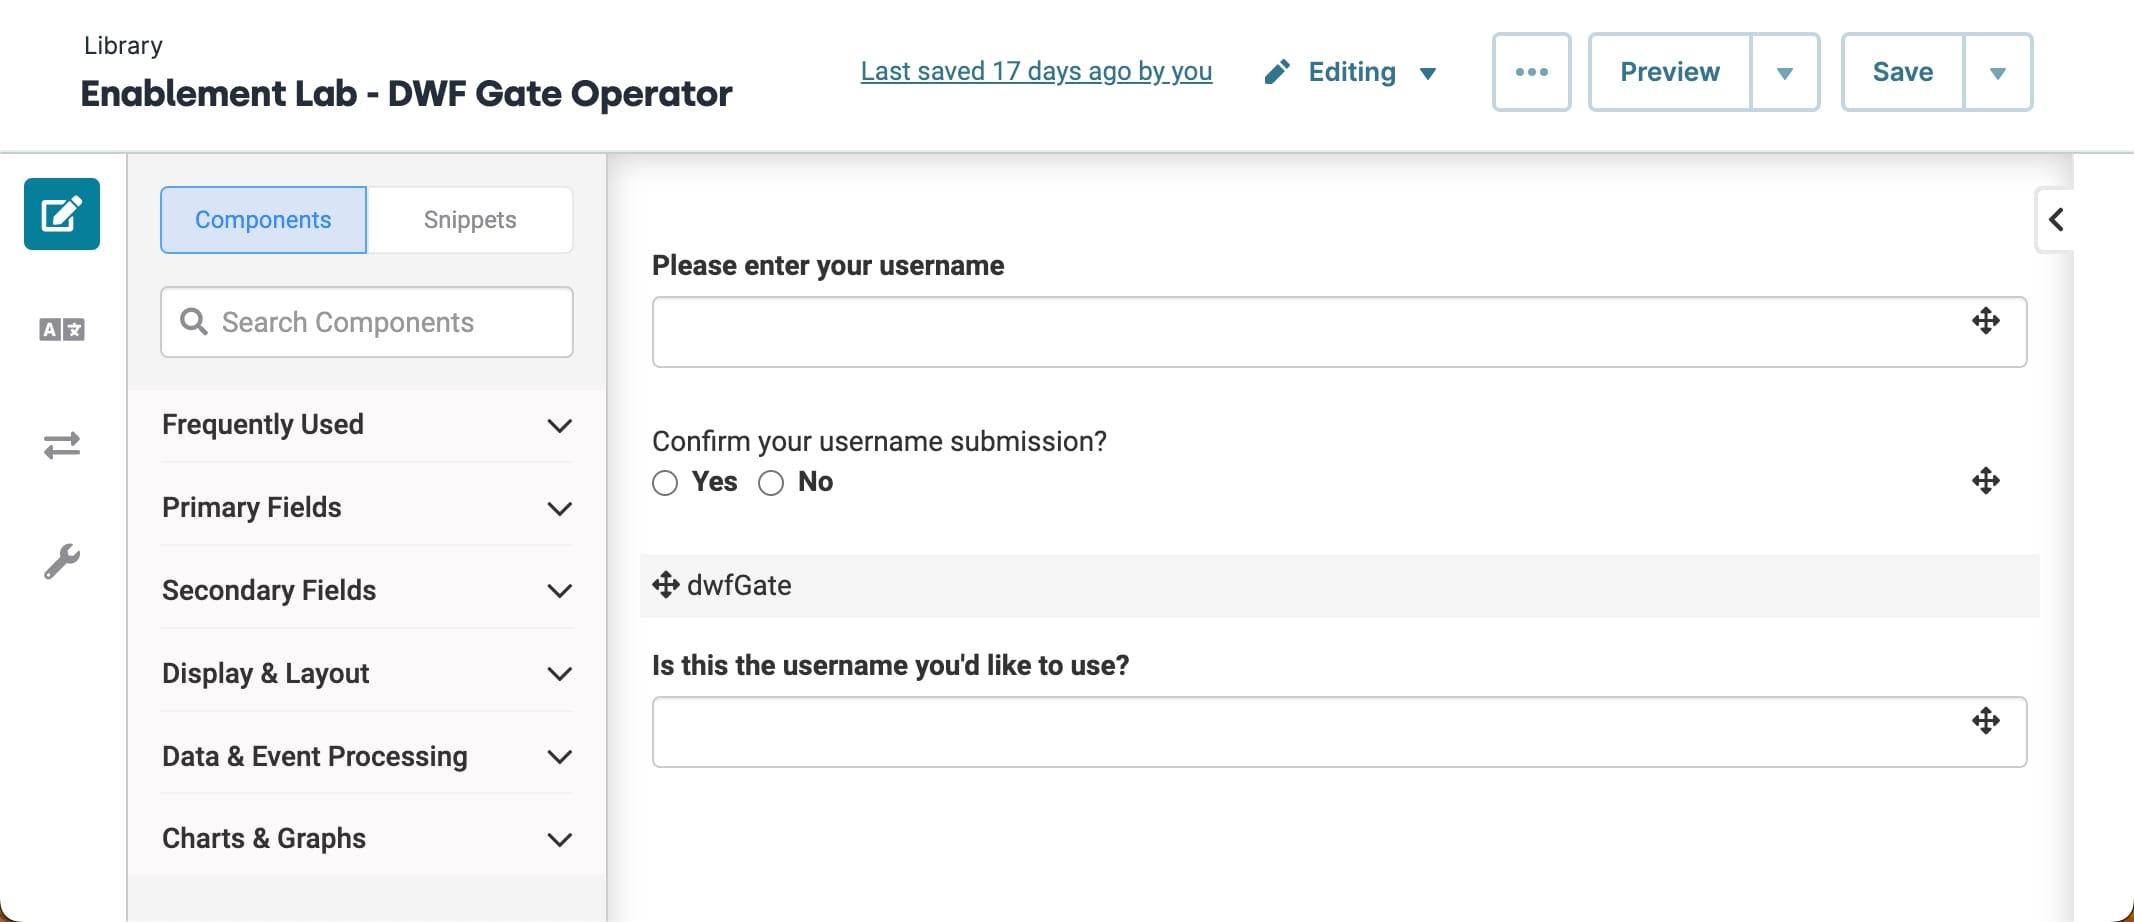This screenshot has height=922, width=2134.
Task: Select the No radio button
Action: tap(771, 483)
